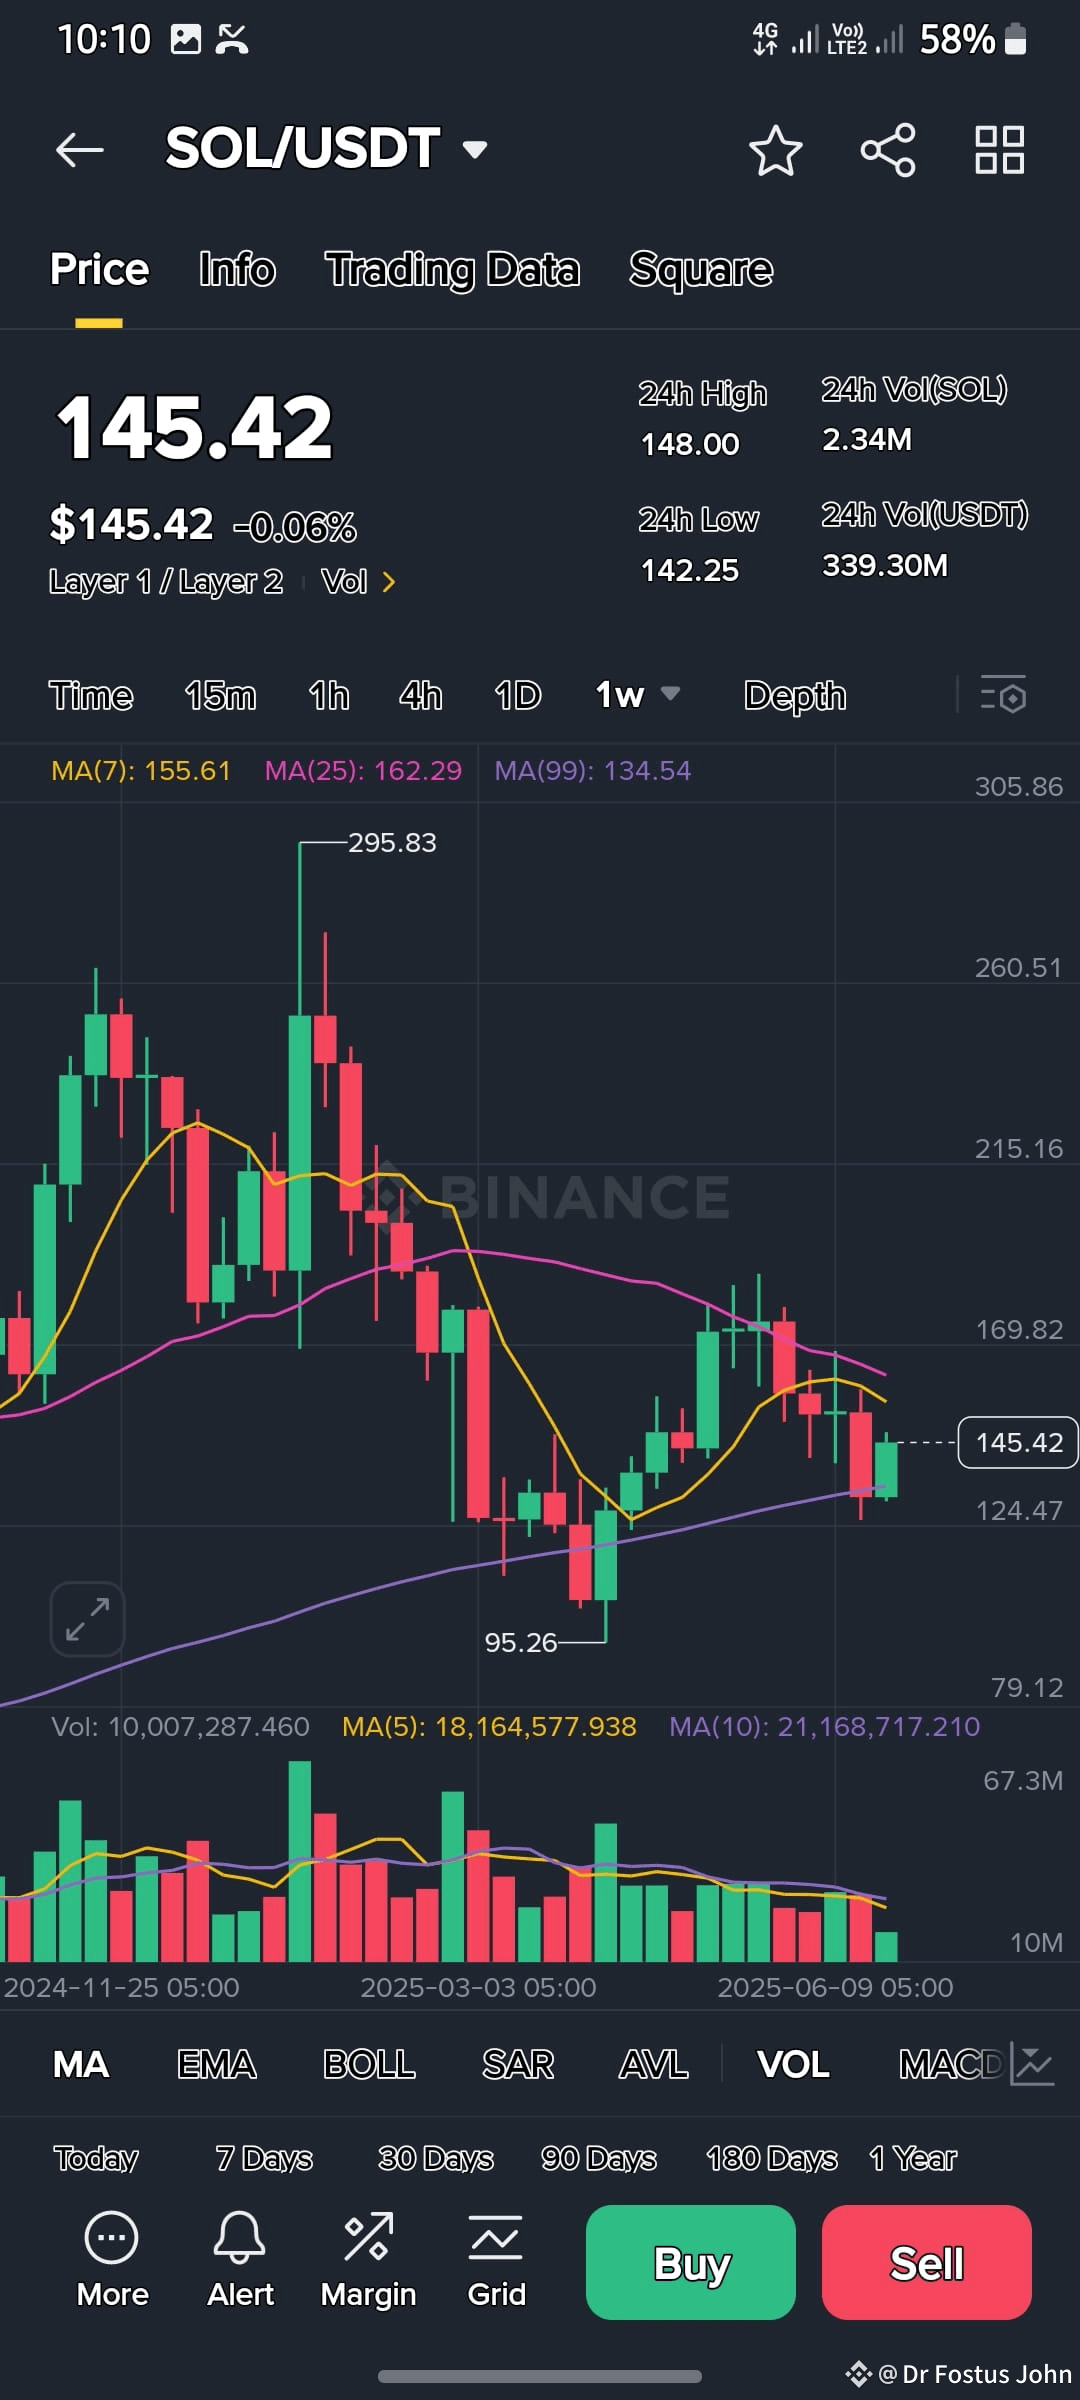Toggle BOLL indicator on chart
Viewport: 1080px width, 2400px height.
click(x=369, y=2065)
